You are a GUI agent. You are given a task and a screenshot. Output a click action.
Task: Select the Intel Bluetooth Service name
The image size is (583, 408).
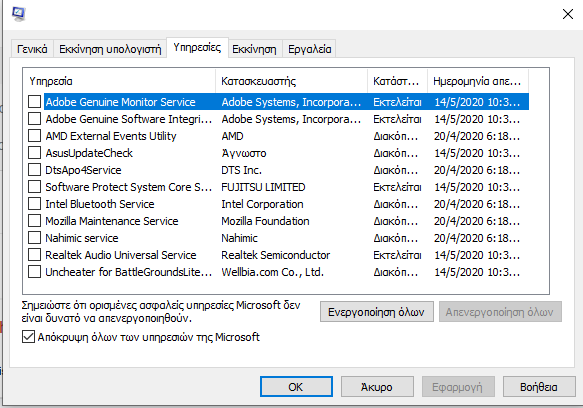click(100, 204)
